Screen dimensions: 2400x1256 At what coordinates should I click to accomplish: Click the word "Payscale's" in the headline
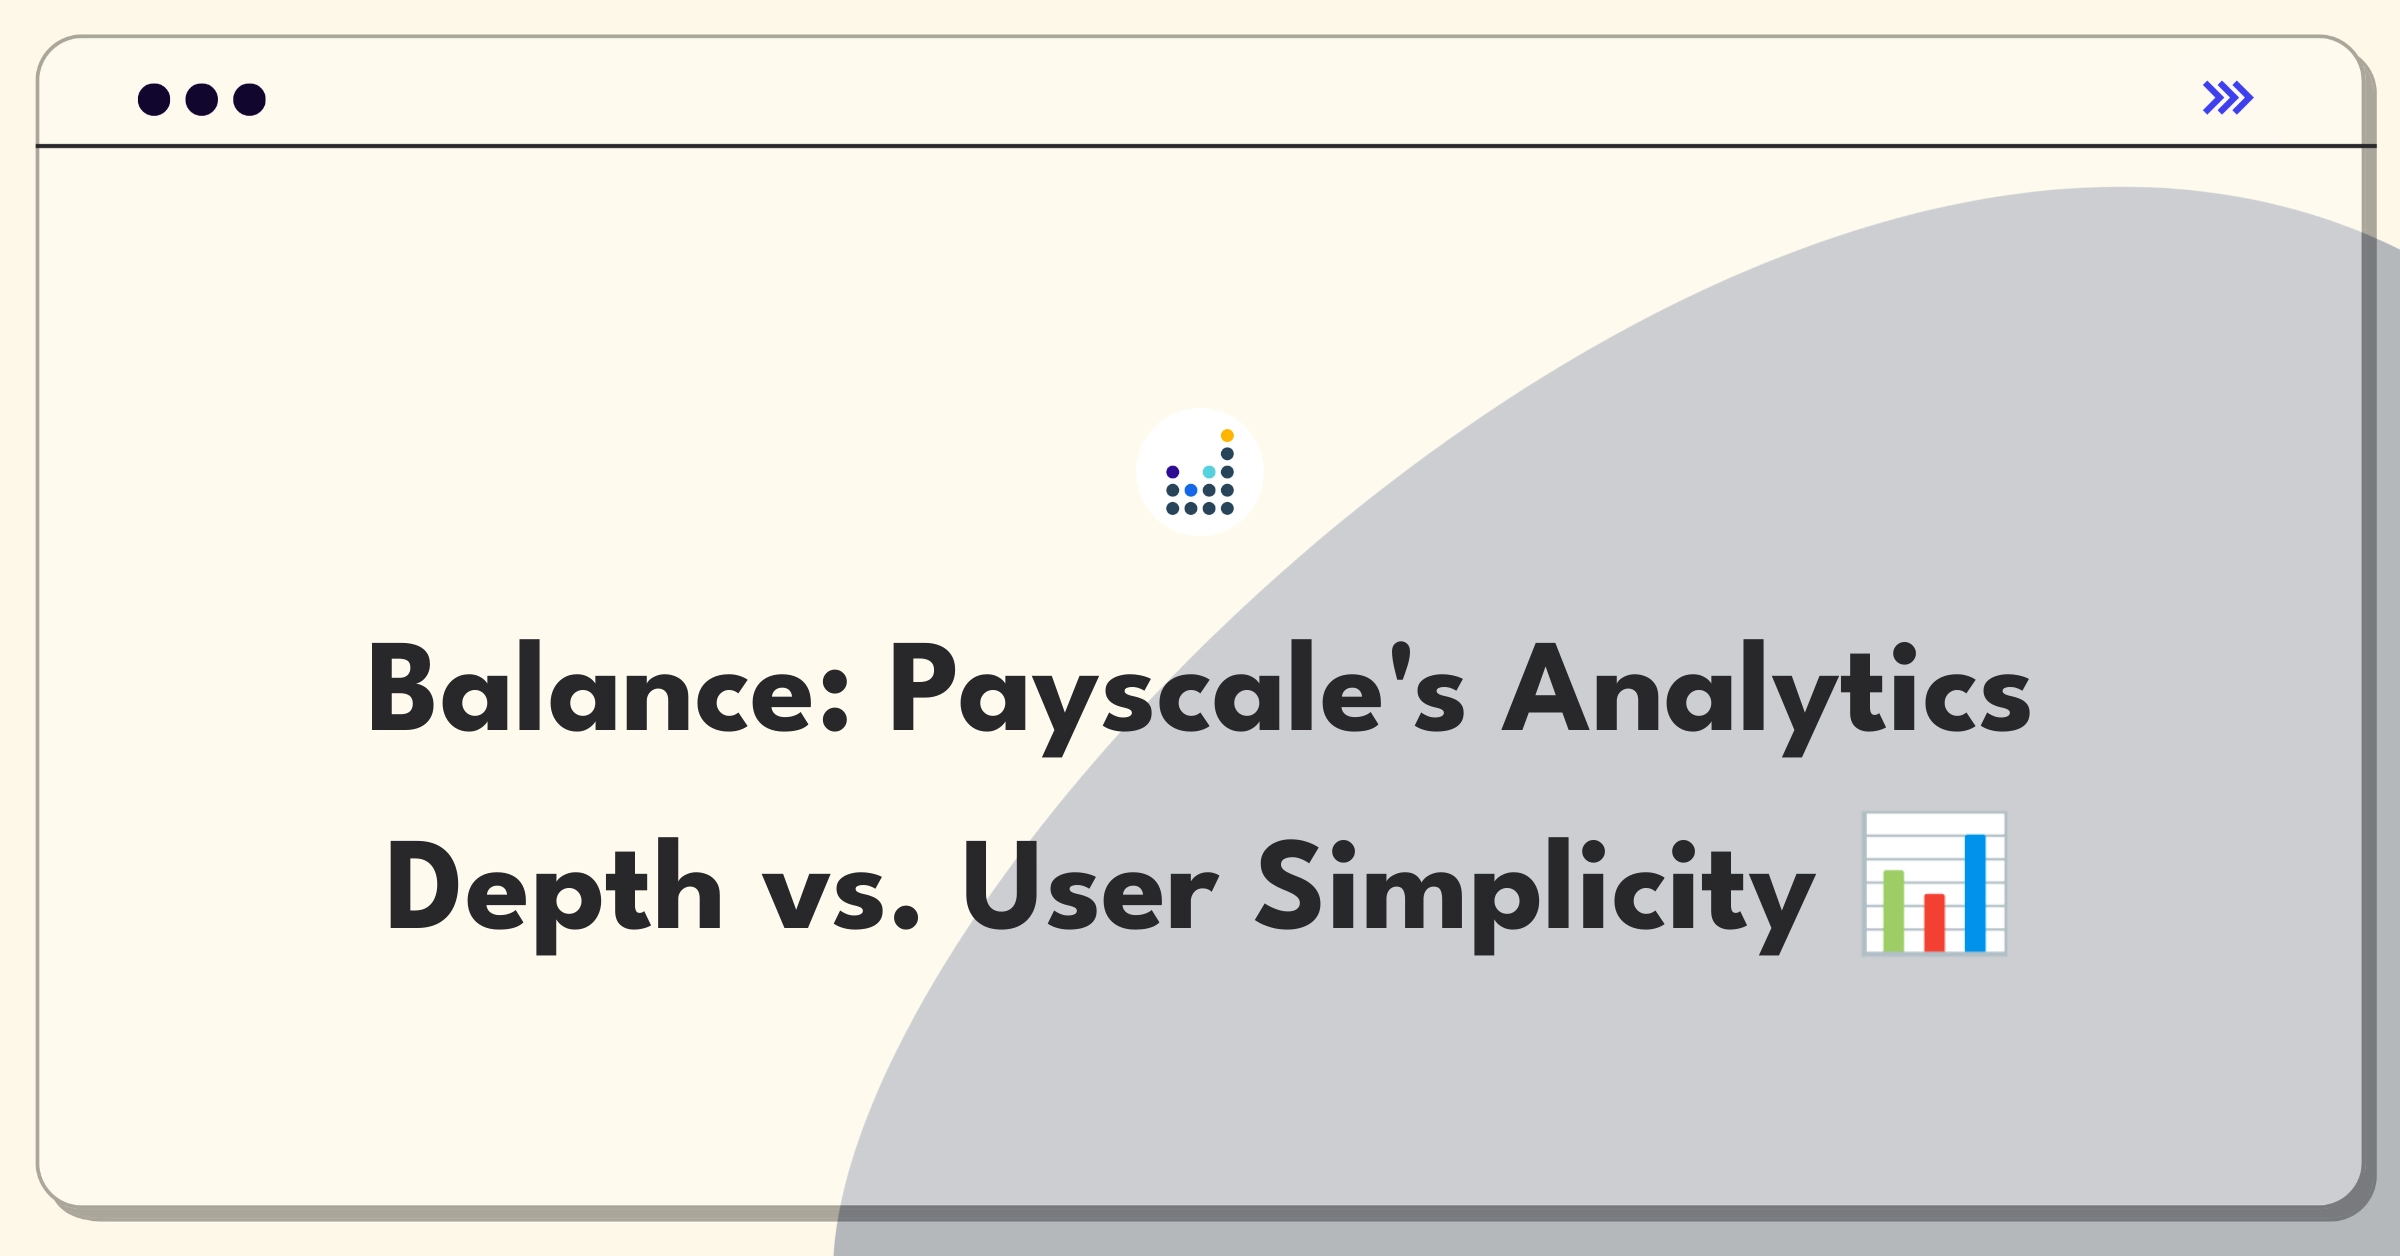click(x=1178, y=696)
